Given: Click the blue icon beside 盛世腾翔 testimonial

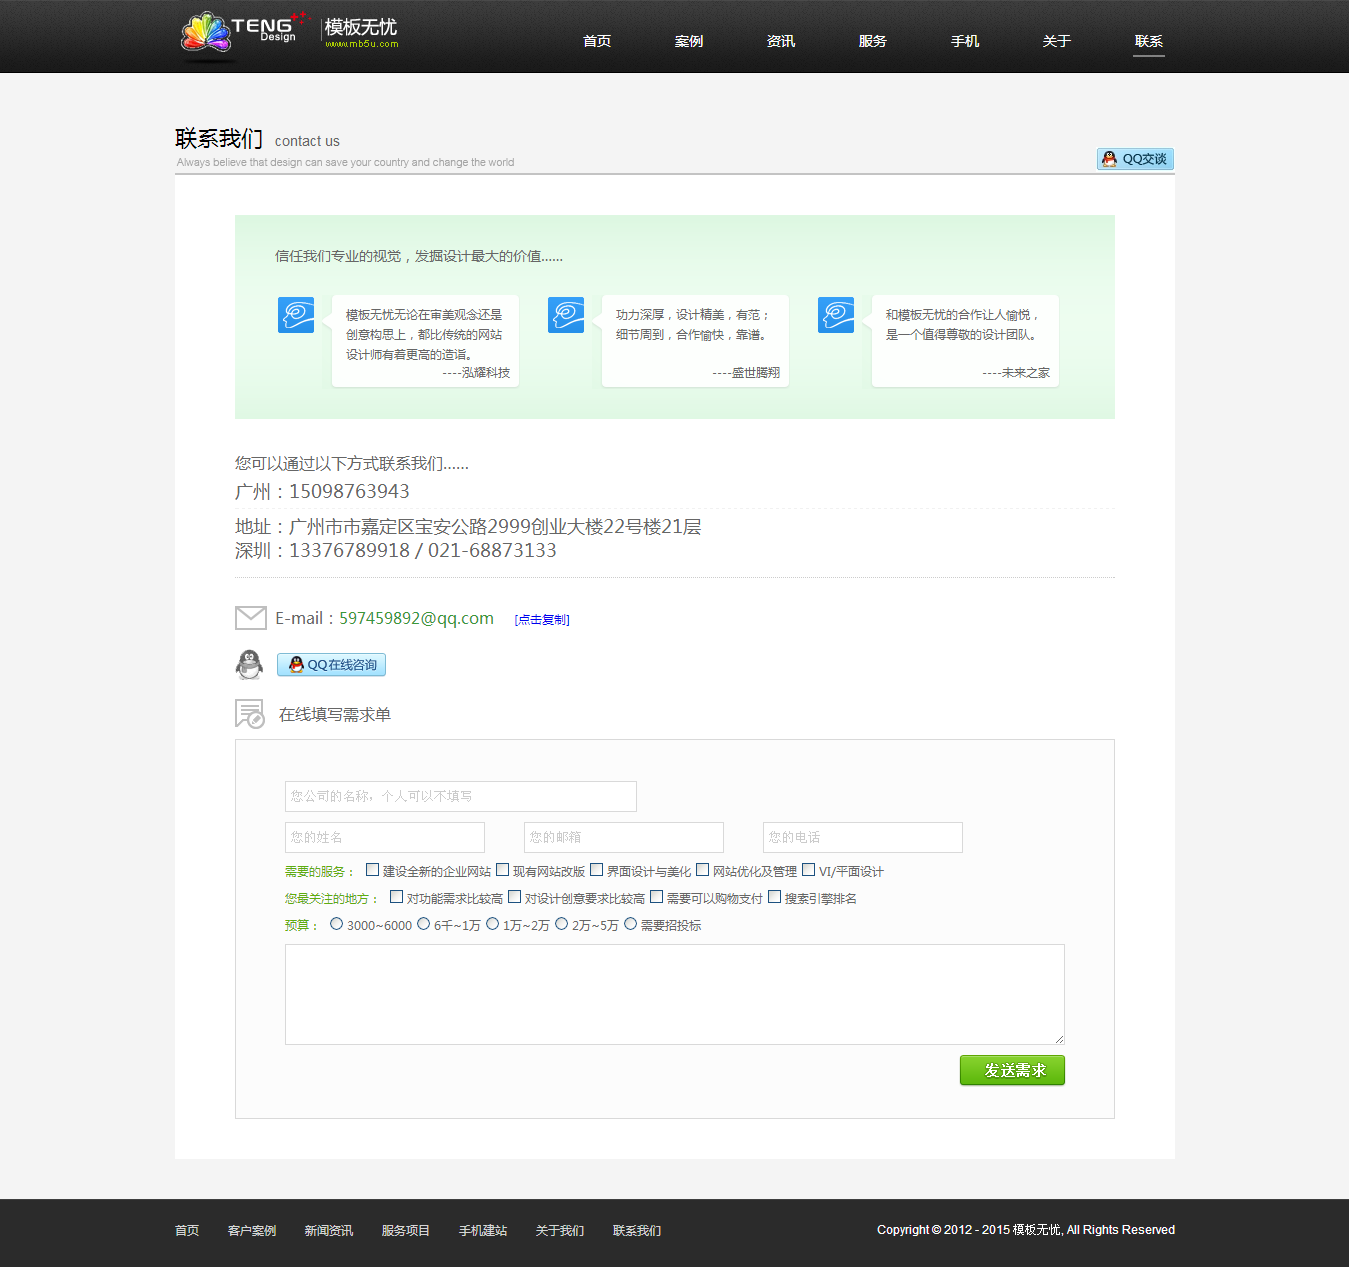Looking at the screenshot, I should (566, 315).
